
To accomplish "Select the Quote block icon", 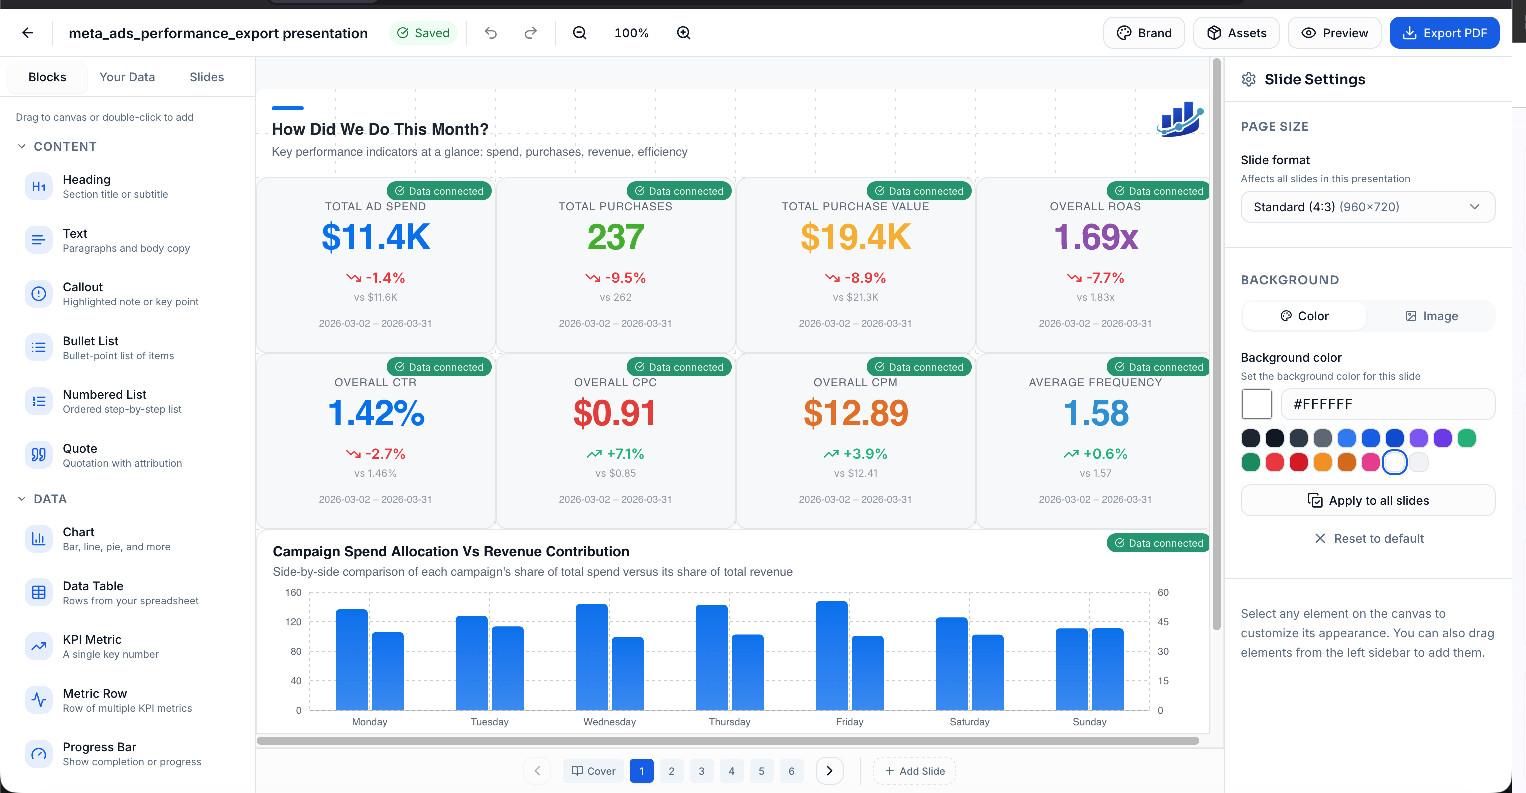I will point(38,454).
